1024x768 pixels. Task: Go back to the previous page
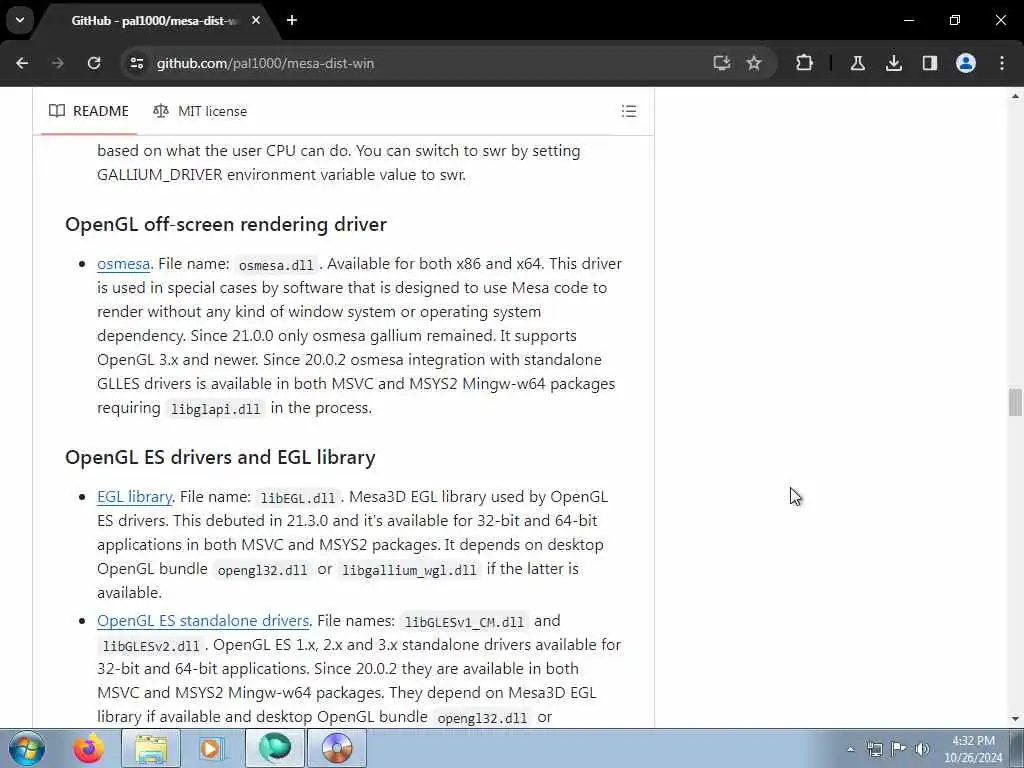point(22,63)
